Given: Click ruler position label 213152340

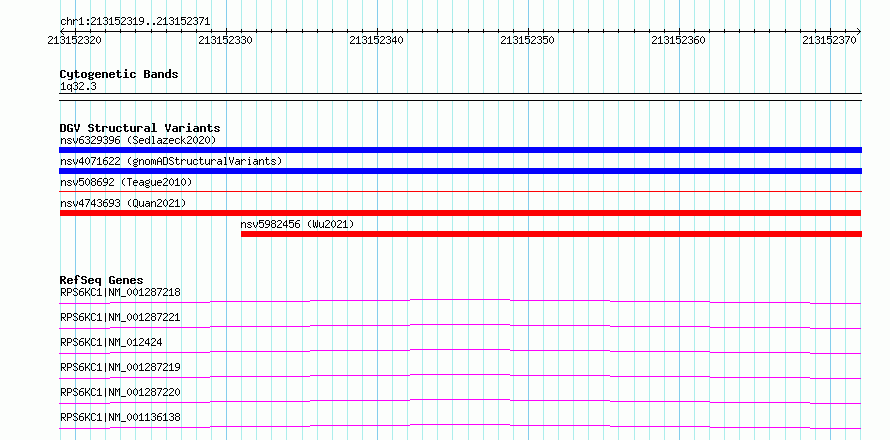Looking at the screenshot, I should point(377,40).
